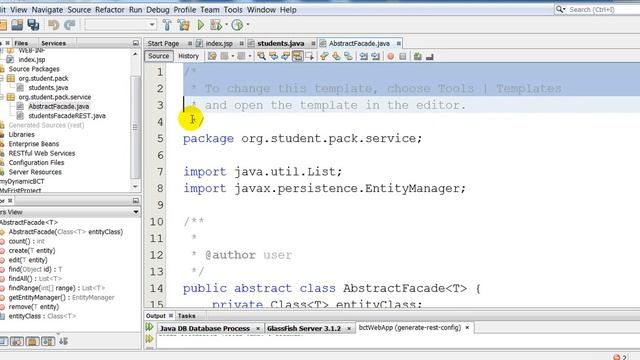Viewport: 640px width, 360px height.
Task: Click Shift Line Left icon
Action: [x=363, y=56]
